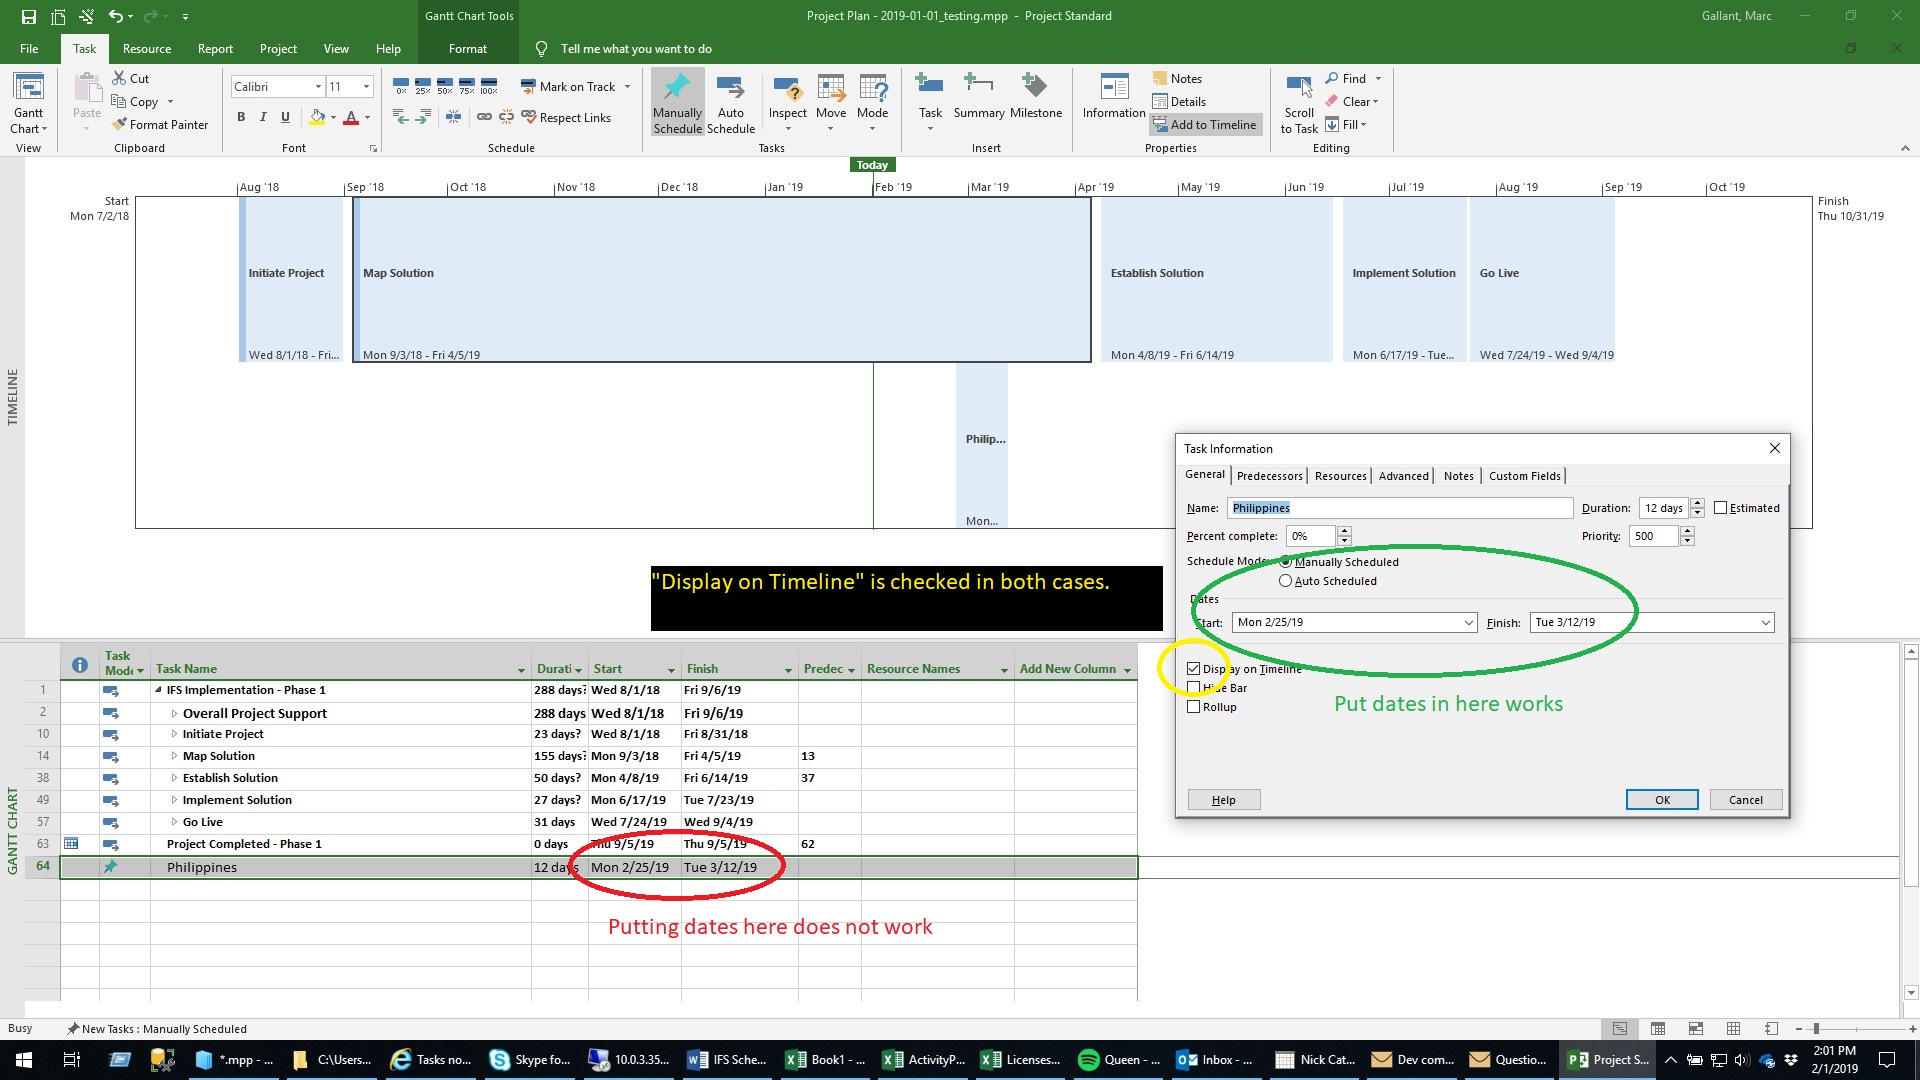
Task: Apply Bold formatting
Action: coord(241,117)
